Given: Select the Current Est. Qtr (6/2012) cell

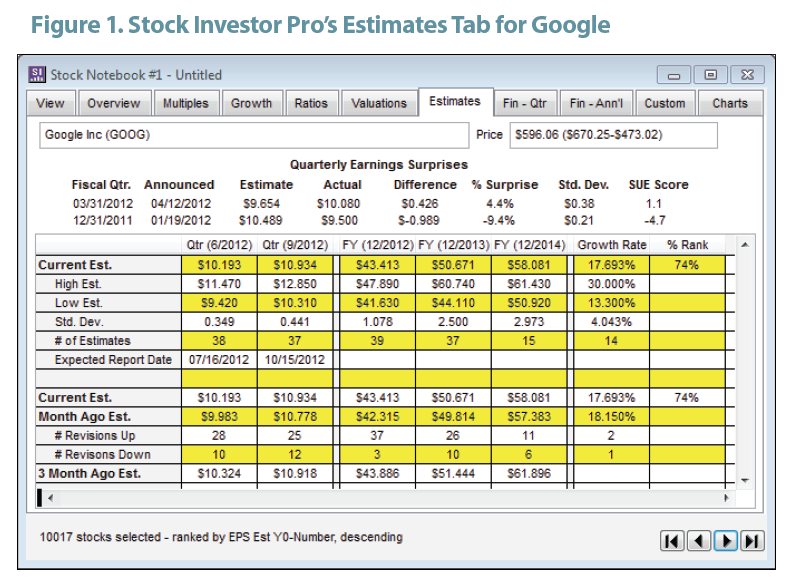Looking at the screenshot, I should tap(219, 265).
